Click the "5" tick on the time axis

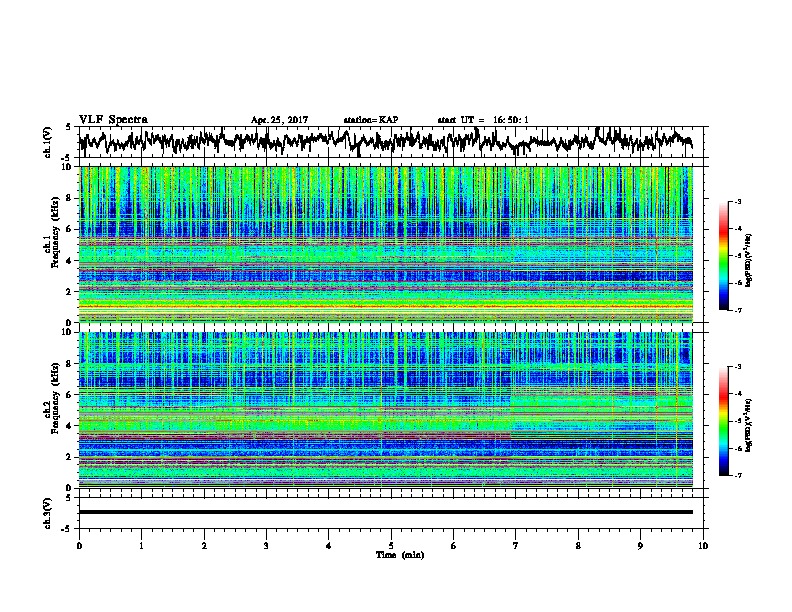tap(391, 546)
